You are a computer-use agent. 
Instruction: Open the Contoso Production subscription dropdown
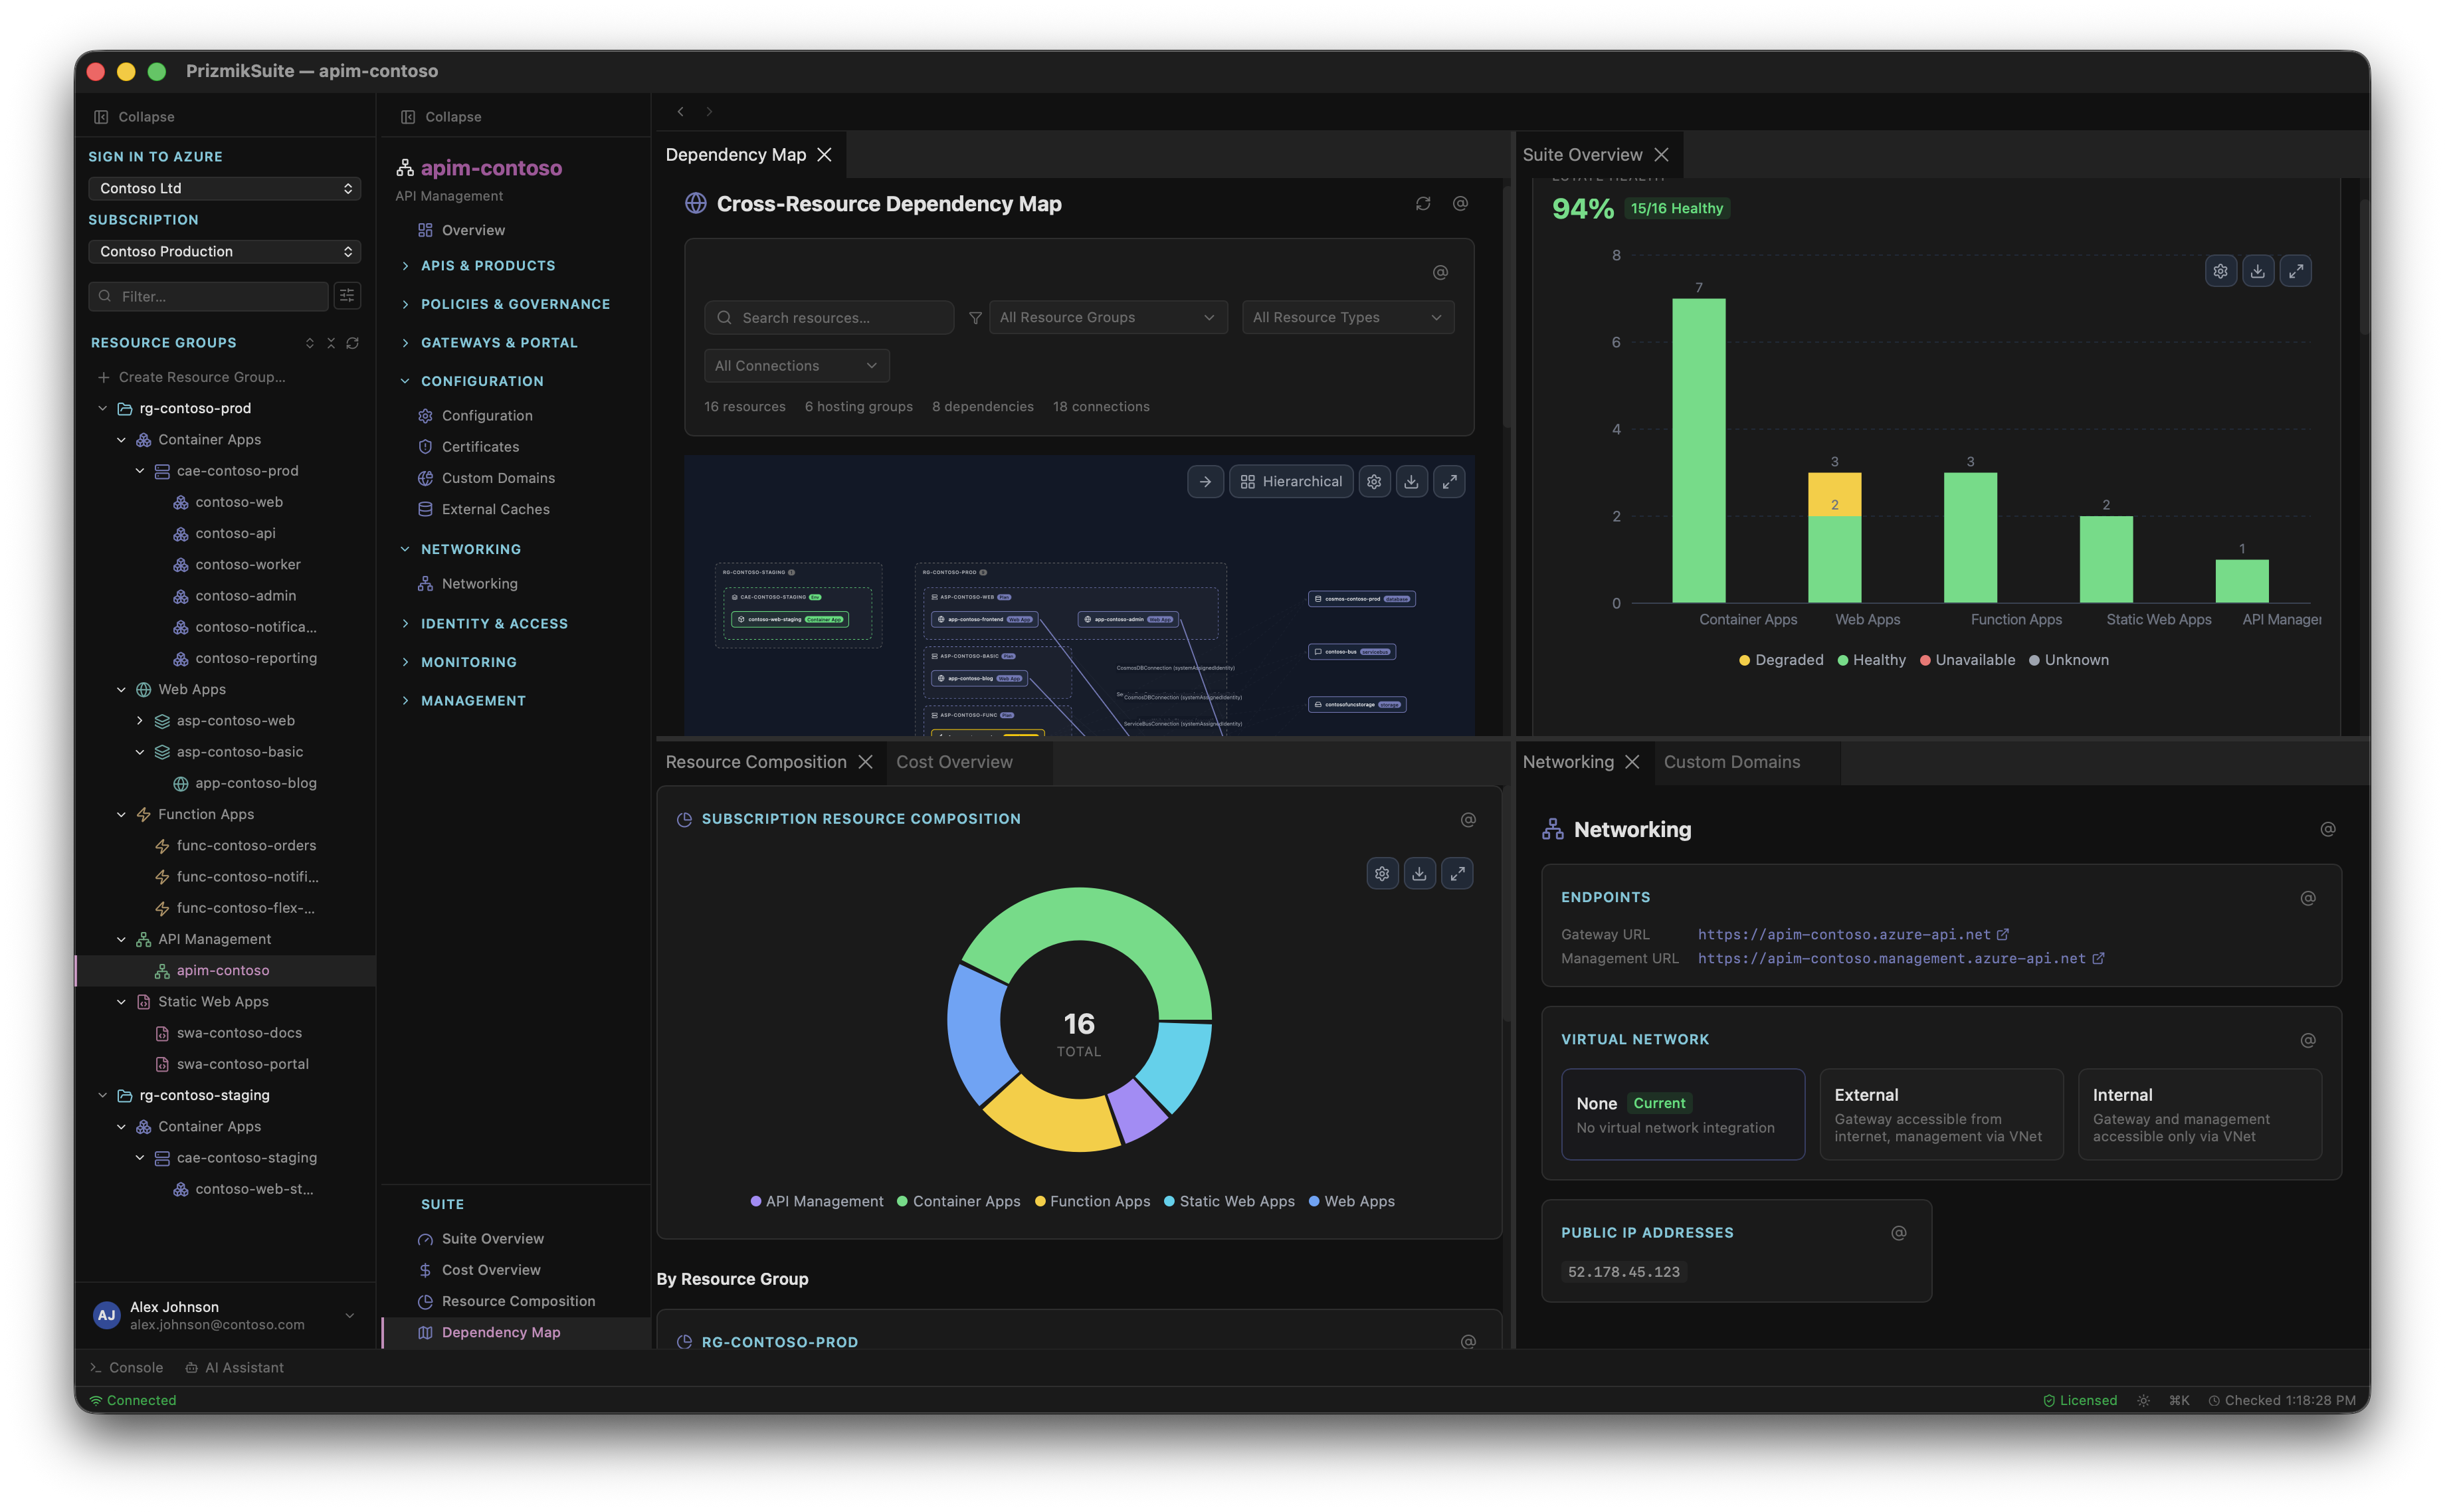click(224, 252)
